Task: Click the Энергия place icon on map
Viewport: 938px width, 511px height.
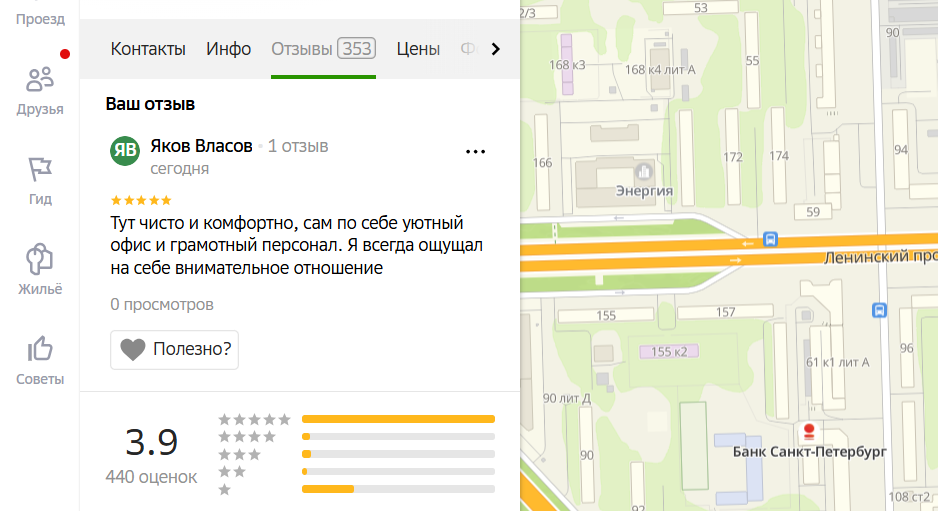Action: (x=644, y=172)
